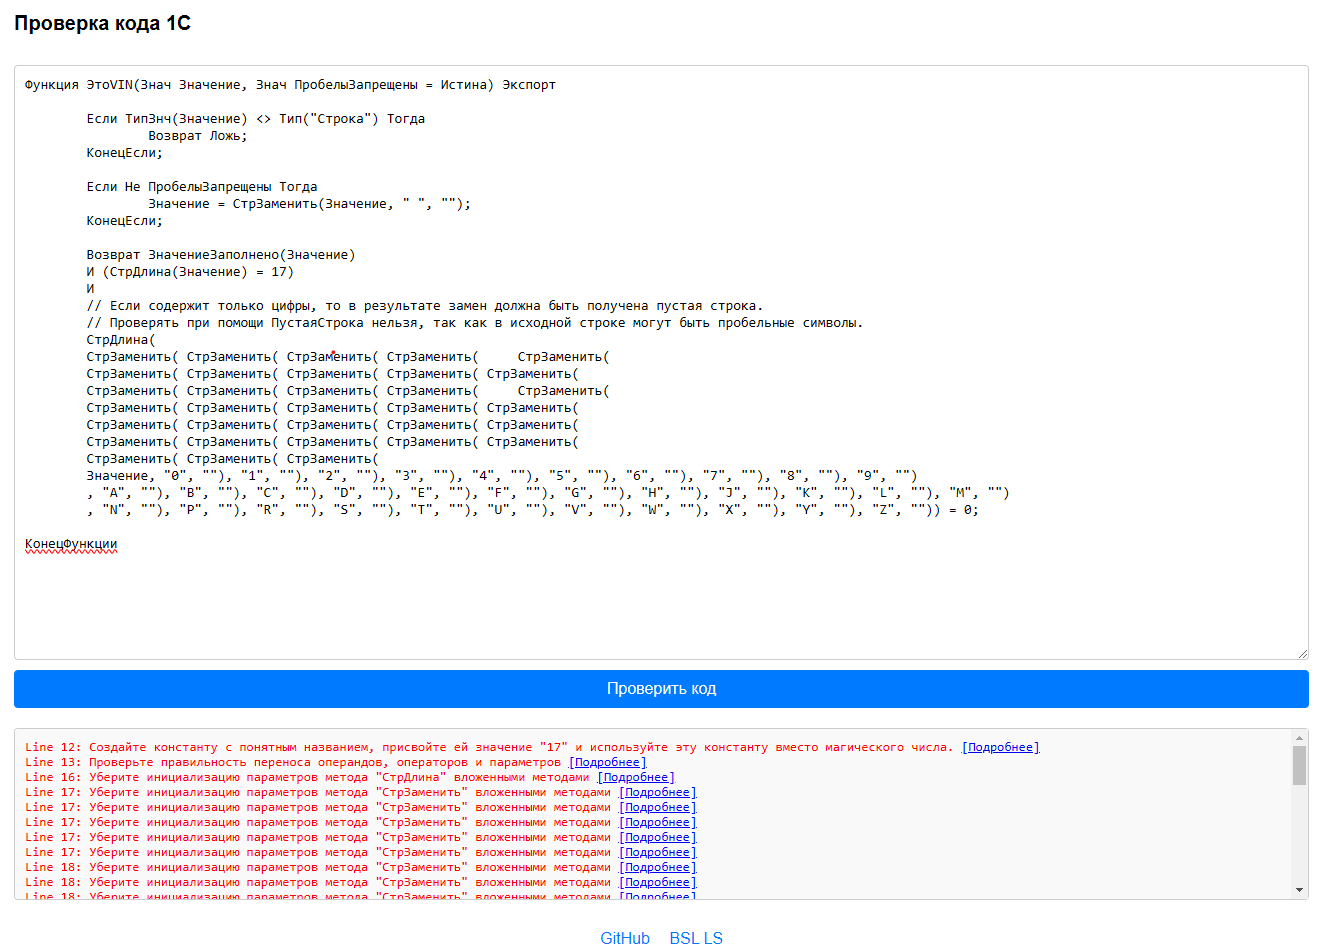Open Подробнее for the fifth Line 17 warning
This screenshot has height=948, width=1317.
coord(657,852)
